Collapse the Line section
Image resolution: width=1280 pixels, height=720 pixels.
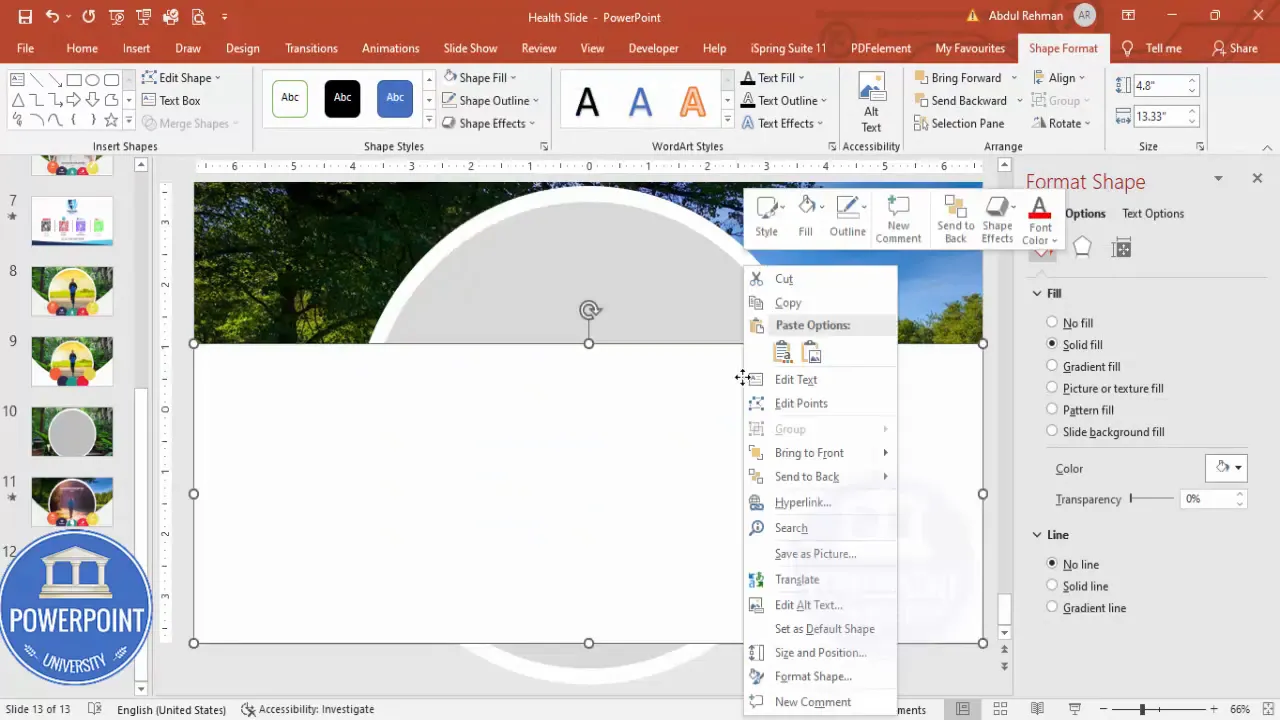click(1037, 535)
